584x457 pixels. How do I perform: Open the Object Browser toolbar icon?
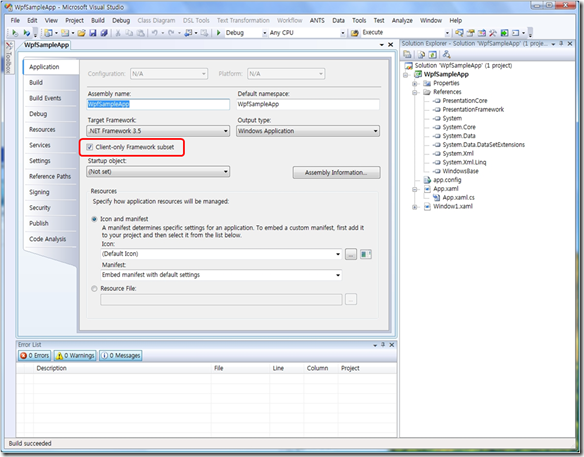(482, 33)
